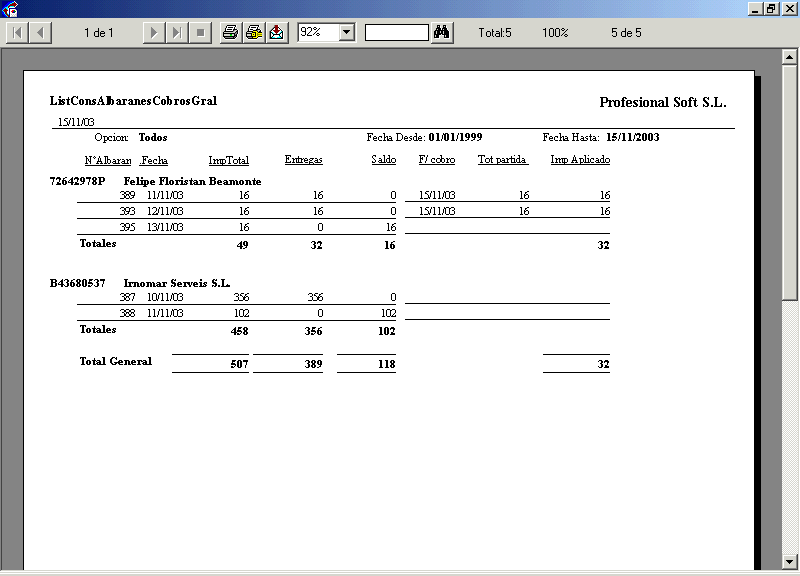Print the report with printer icon
The image size is (800, 576).
pos(230,33)
